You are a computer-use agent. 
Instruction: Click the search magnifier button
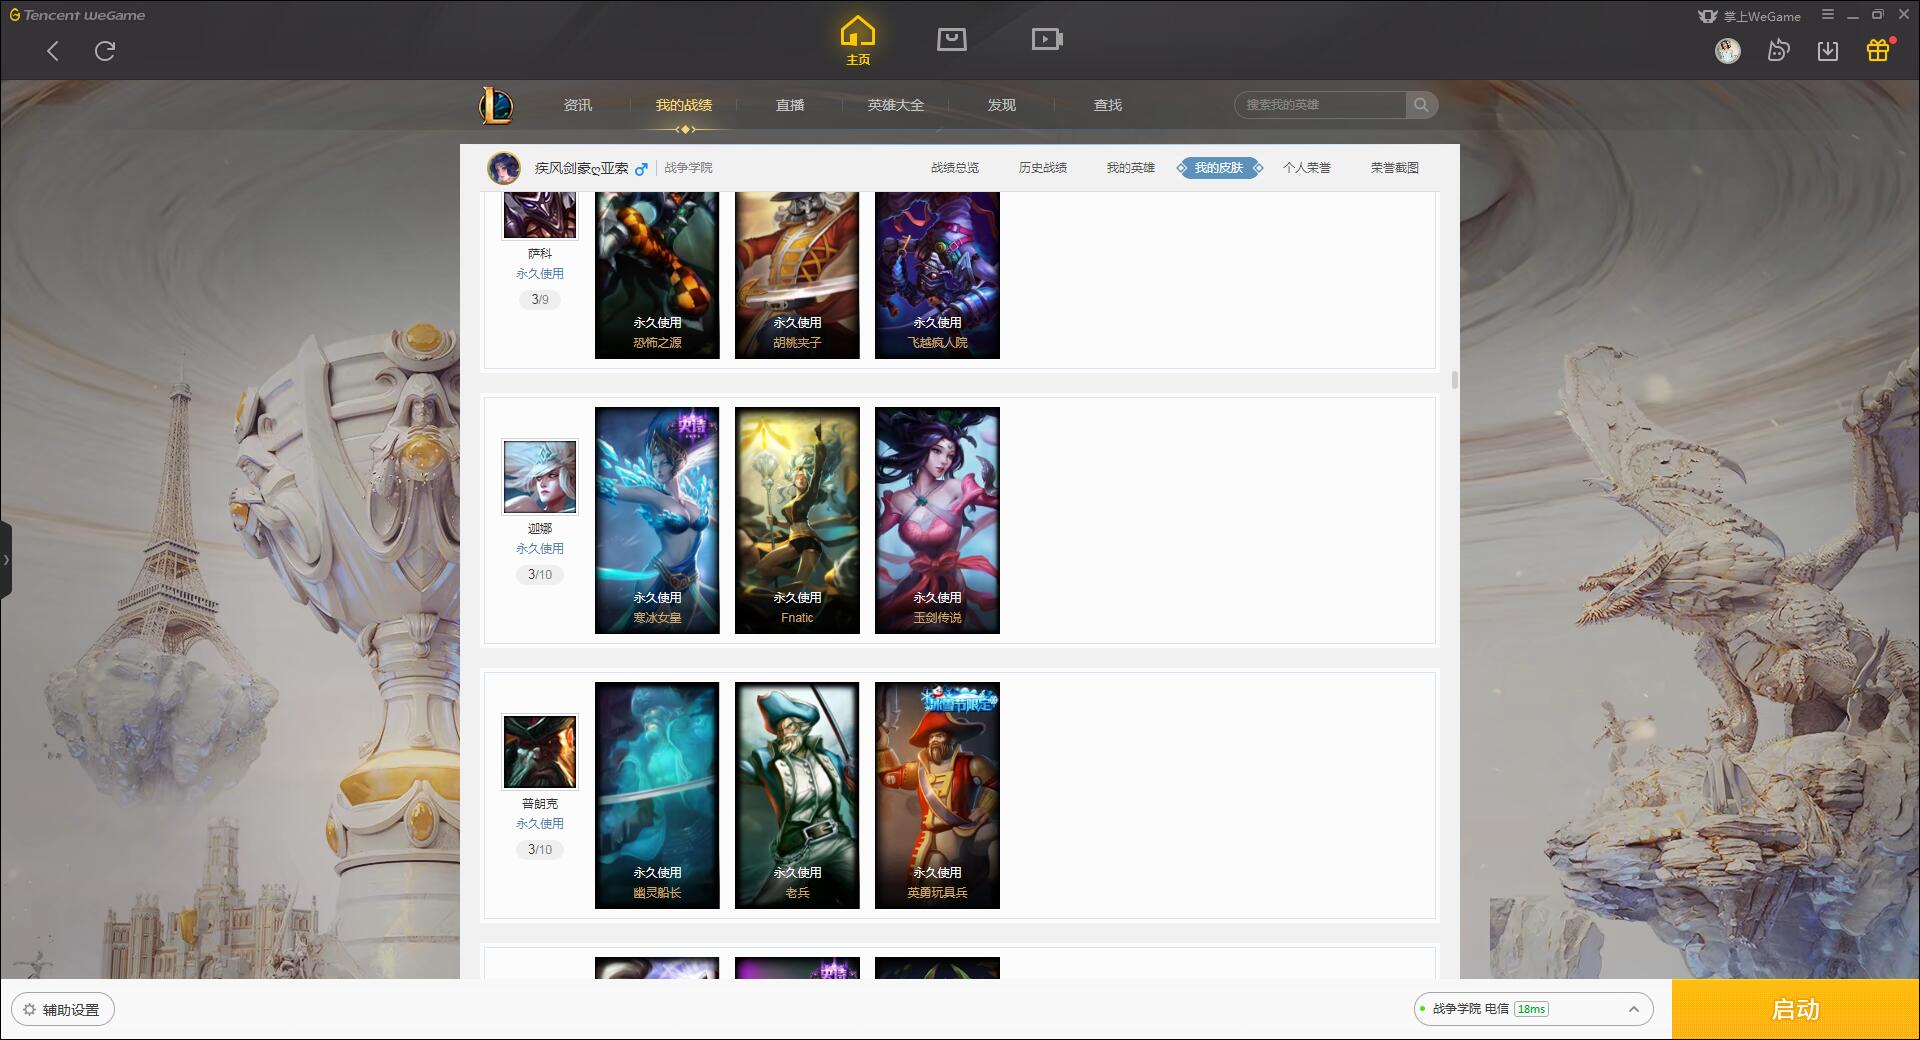[x=1421, y=105]
